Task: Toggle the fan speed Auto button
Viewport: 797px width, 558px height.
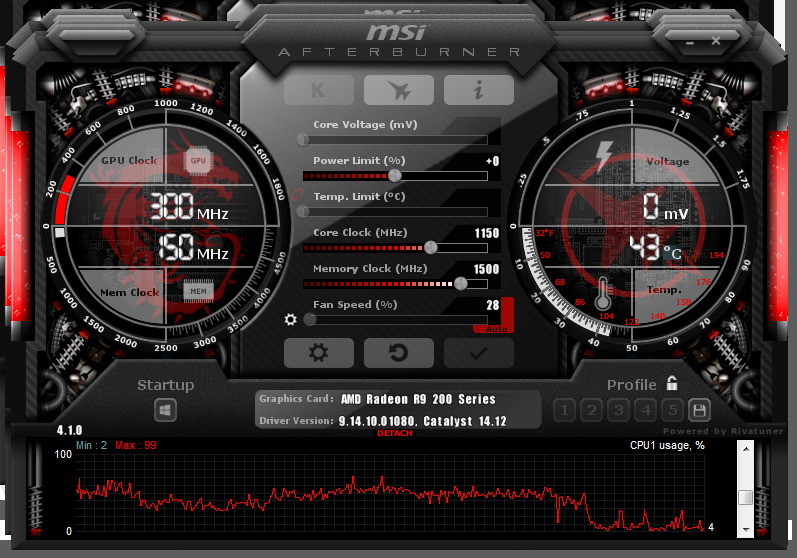Action: (496, 329)
